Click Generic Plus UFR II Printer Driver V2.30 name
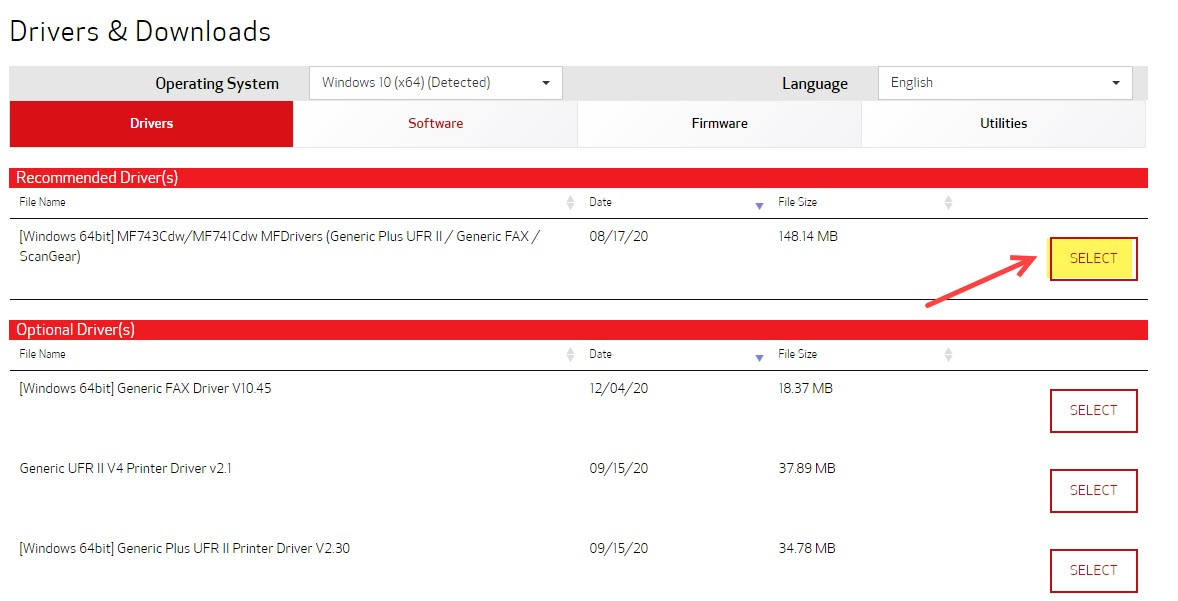This screenshot has width=1178, height=601. click(x=184, y=548)
